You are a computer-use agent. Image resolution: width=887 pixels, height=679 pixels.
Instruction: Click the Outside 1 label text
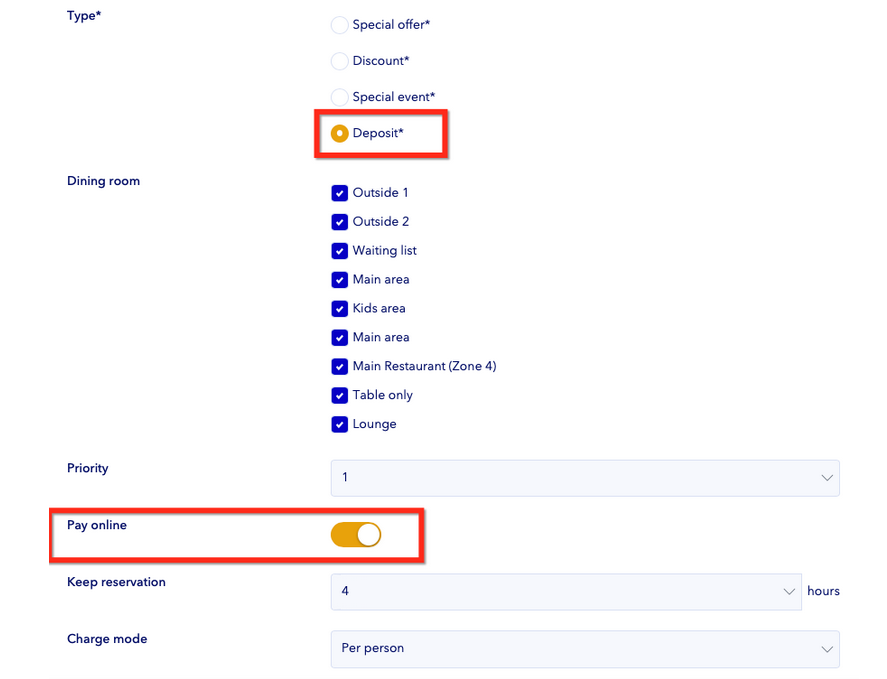[x=380, y=193]
